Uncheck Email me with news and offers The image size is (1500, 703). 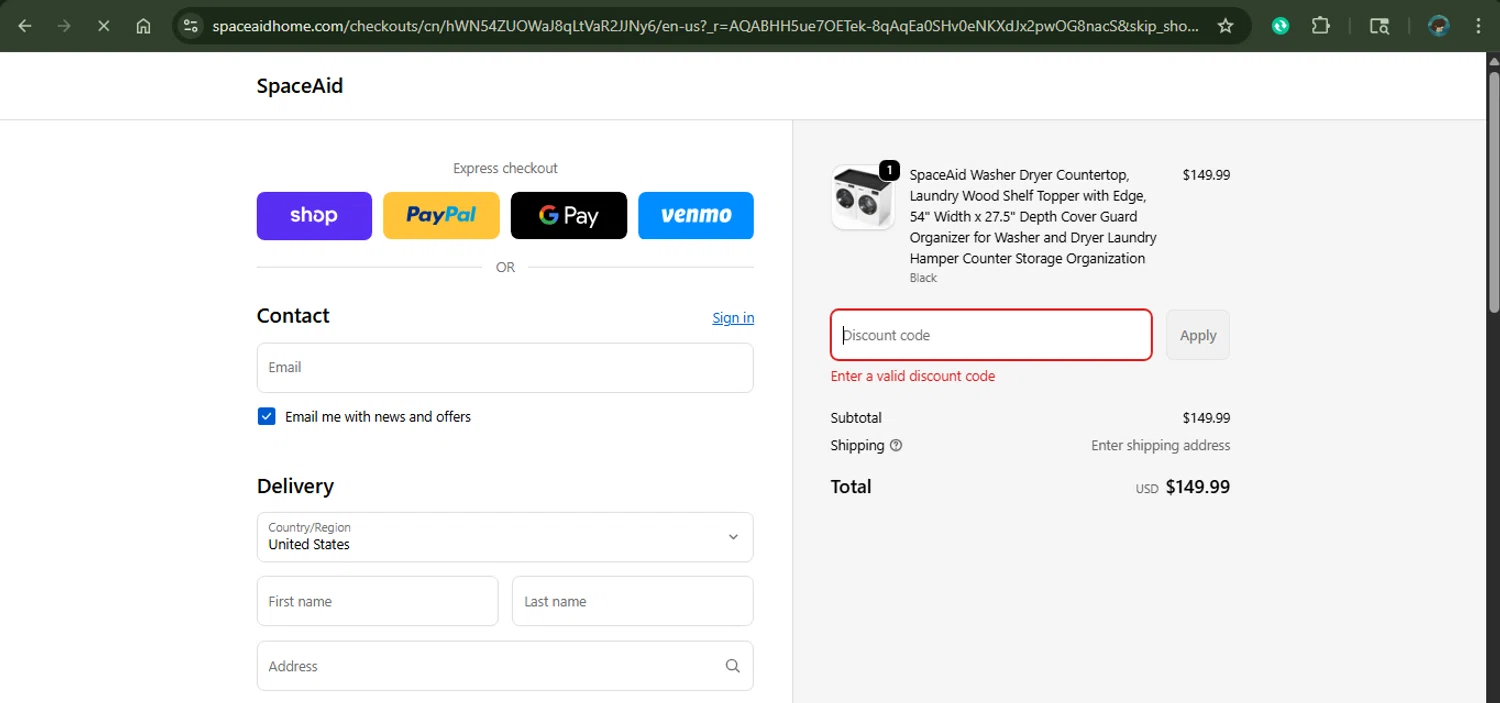click(x=266, y=417)
